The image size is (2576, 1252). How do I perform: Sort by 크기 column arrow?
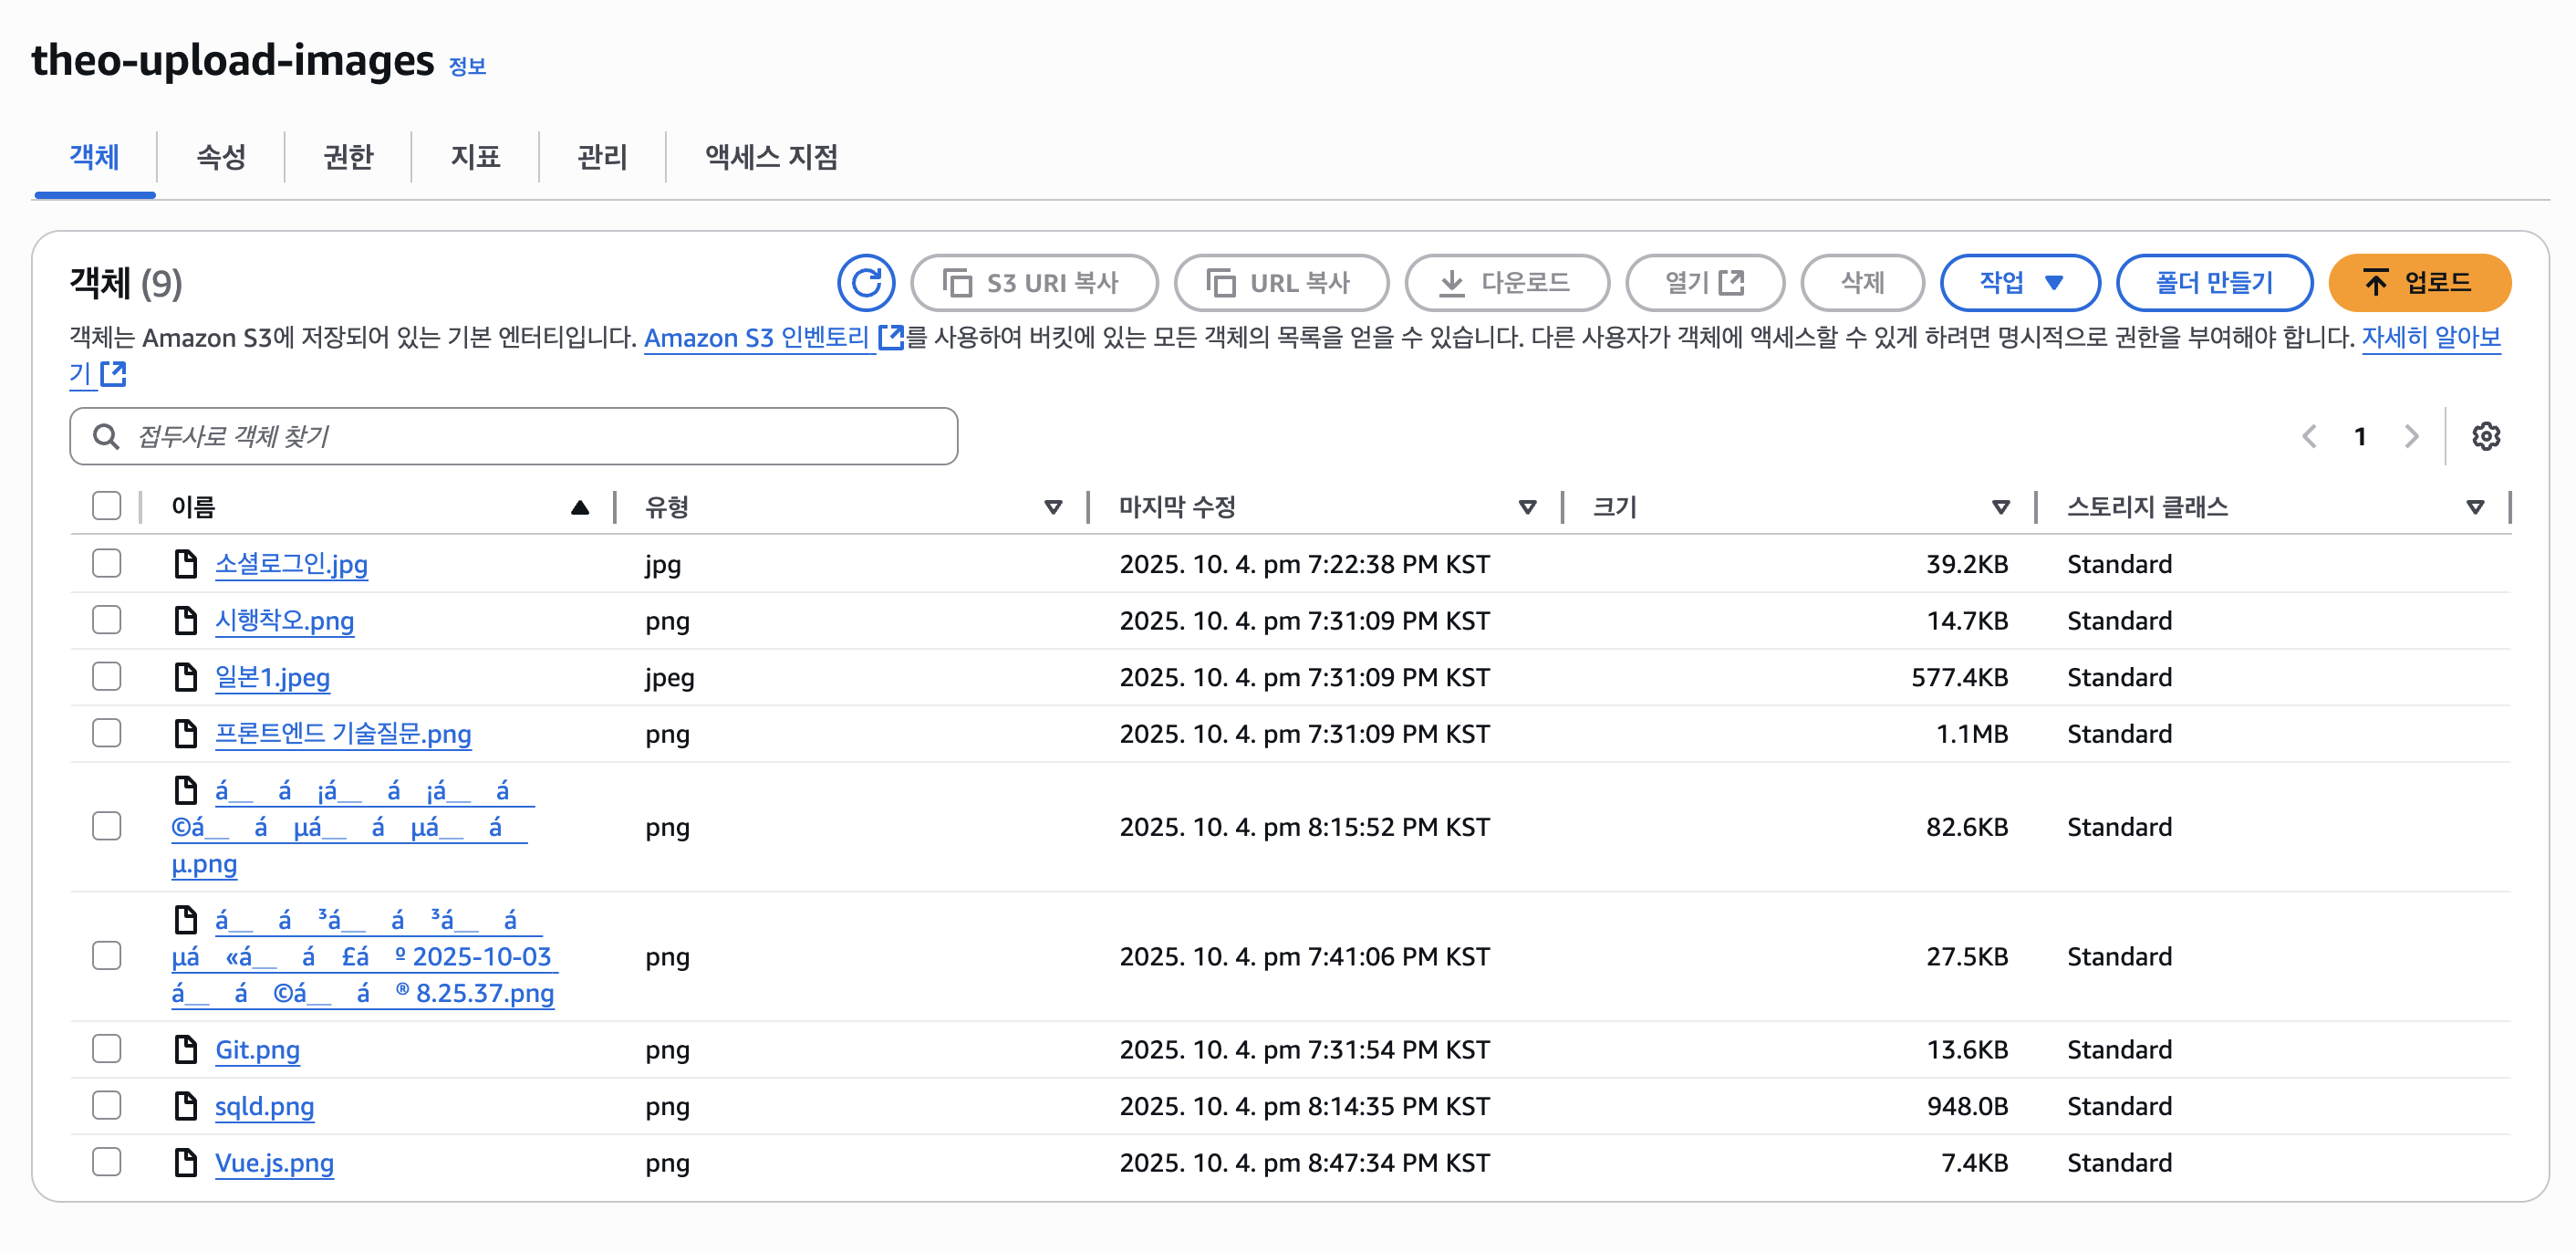pyautogui.click(x=2000, y=507)
